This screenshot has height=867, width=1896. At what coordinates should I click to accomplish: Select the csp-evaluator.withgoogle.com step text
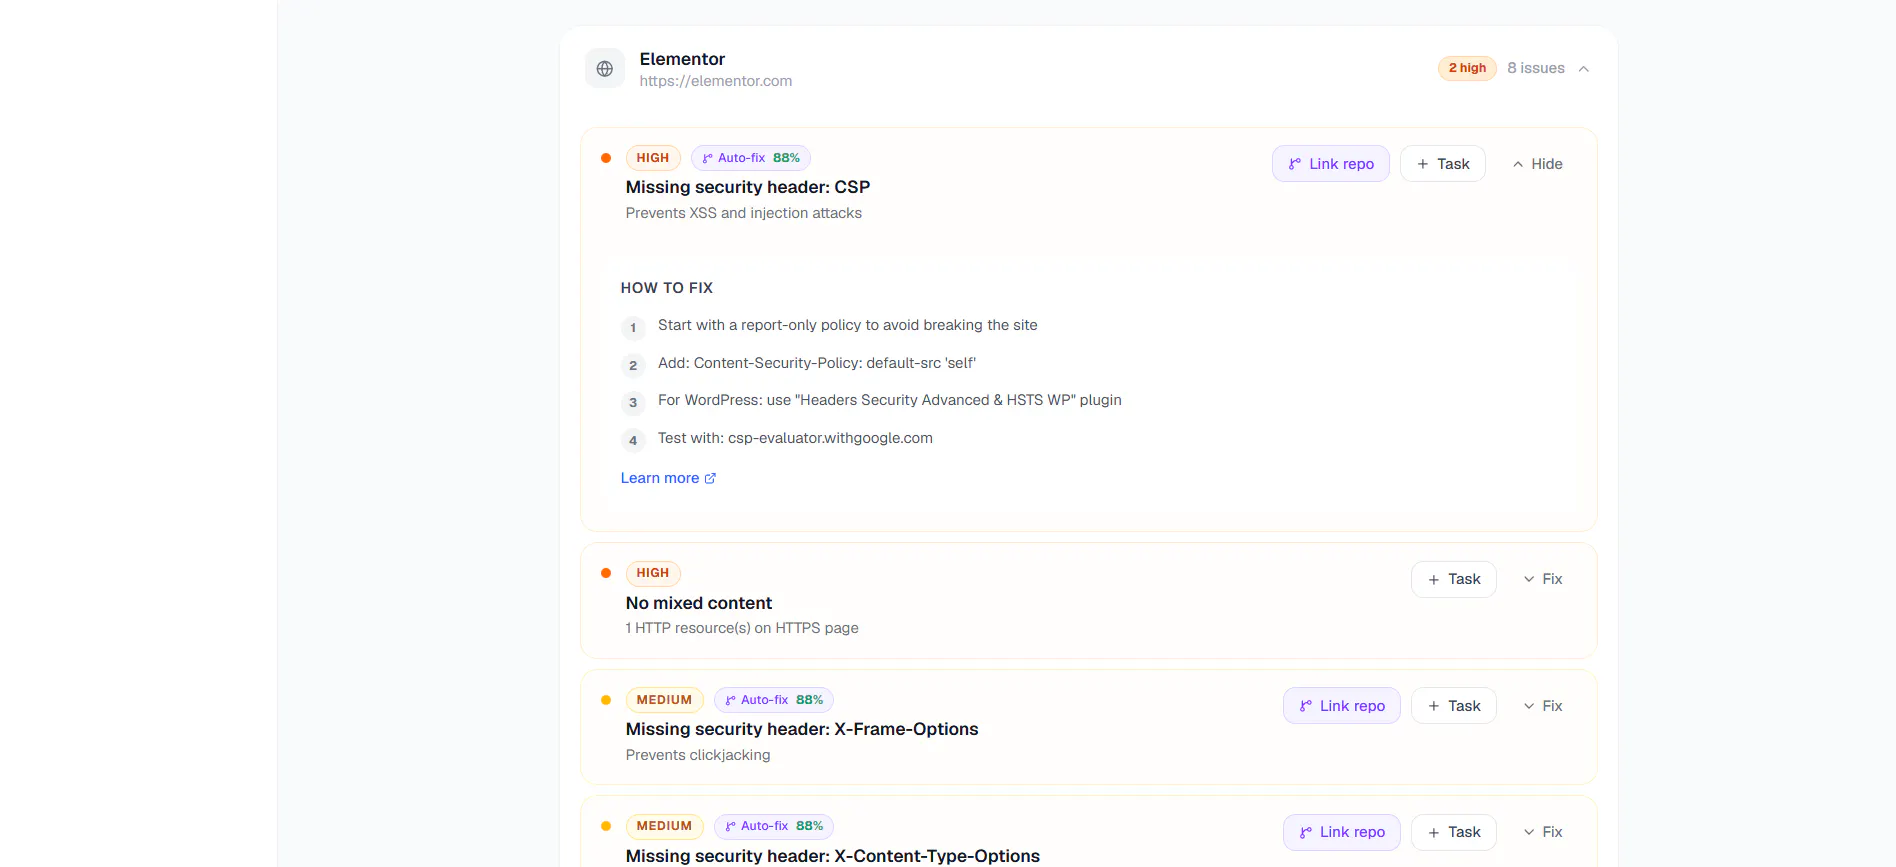795,438
